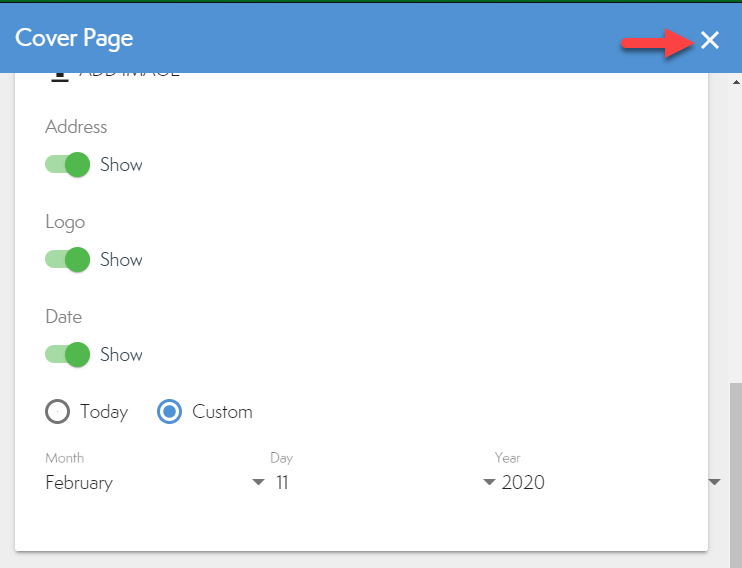This screenshot has height=568, width=742.
Task: Click the Show label next to Address toggle
Action: pyautogui.click(x=121, y=164)
